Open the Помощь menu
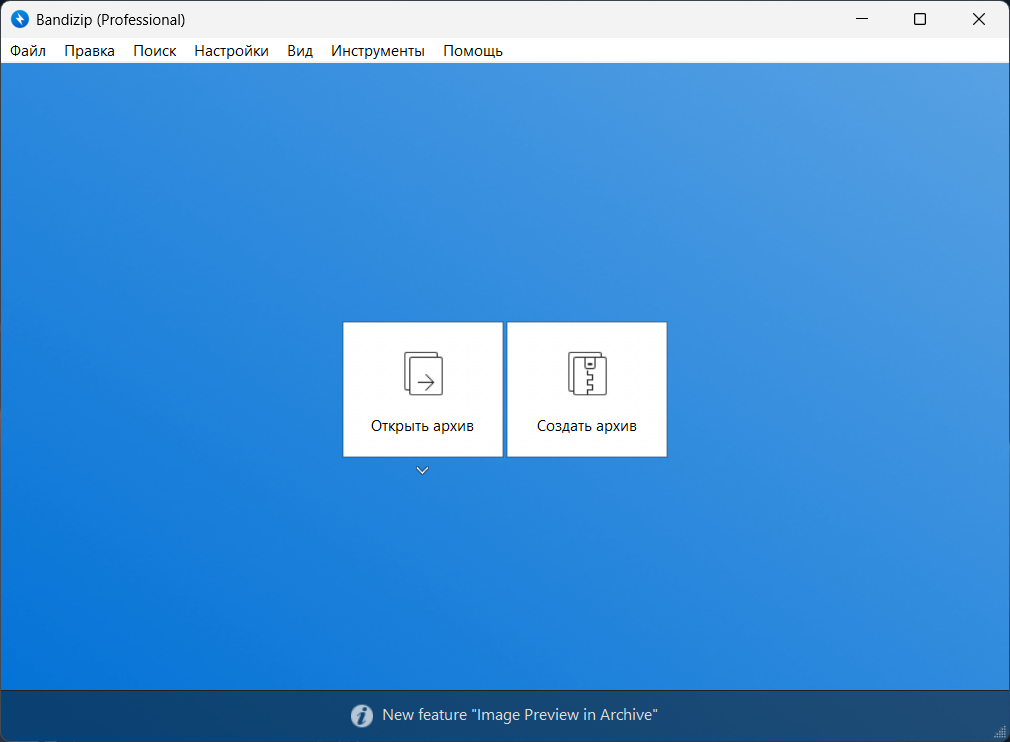 coord(473,51)
